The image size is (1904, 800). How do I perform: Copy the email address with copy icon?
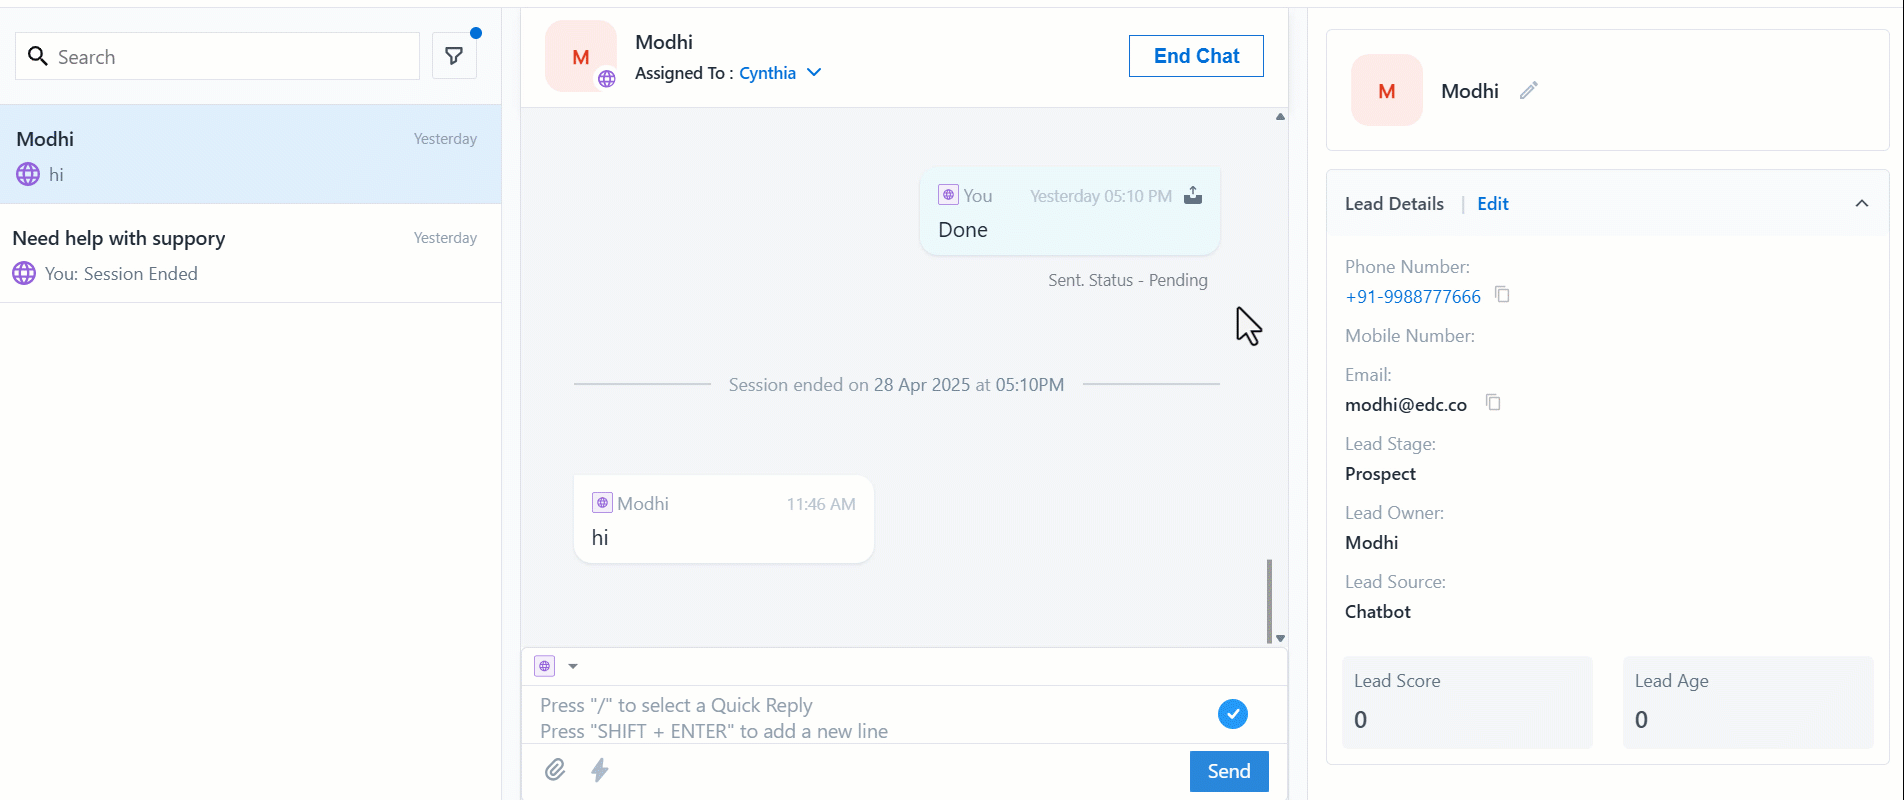[1493, 402]
